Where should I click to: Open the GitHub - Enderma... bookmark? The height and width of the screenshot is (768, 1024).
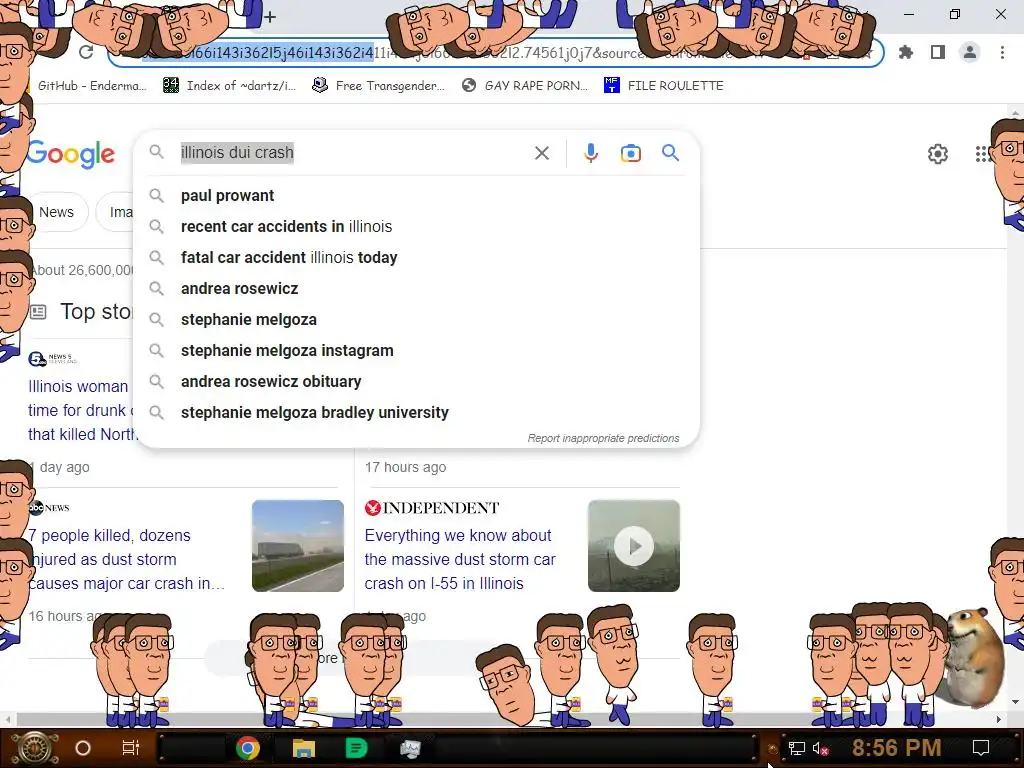[x=91, y=85]
